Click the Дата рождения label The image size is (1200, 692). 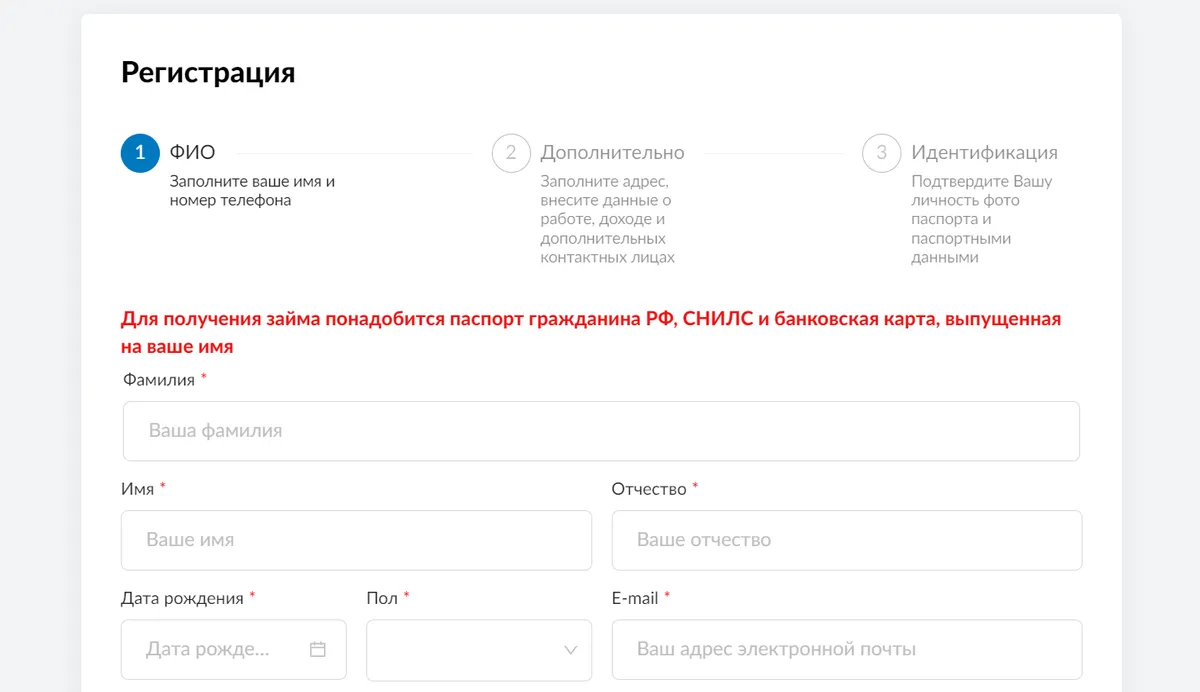point(182,598)
